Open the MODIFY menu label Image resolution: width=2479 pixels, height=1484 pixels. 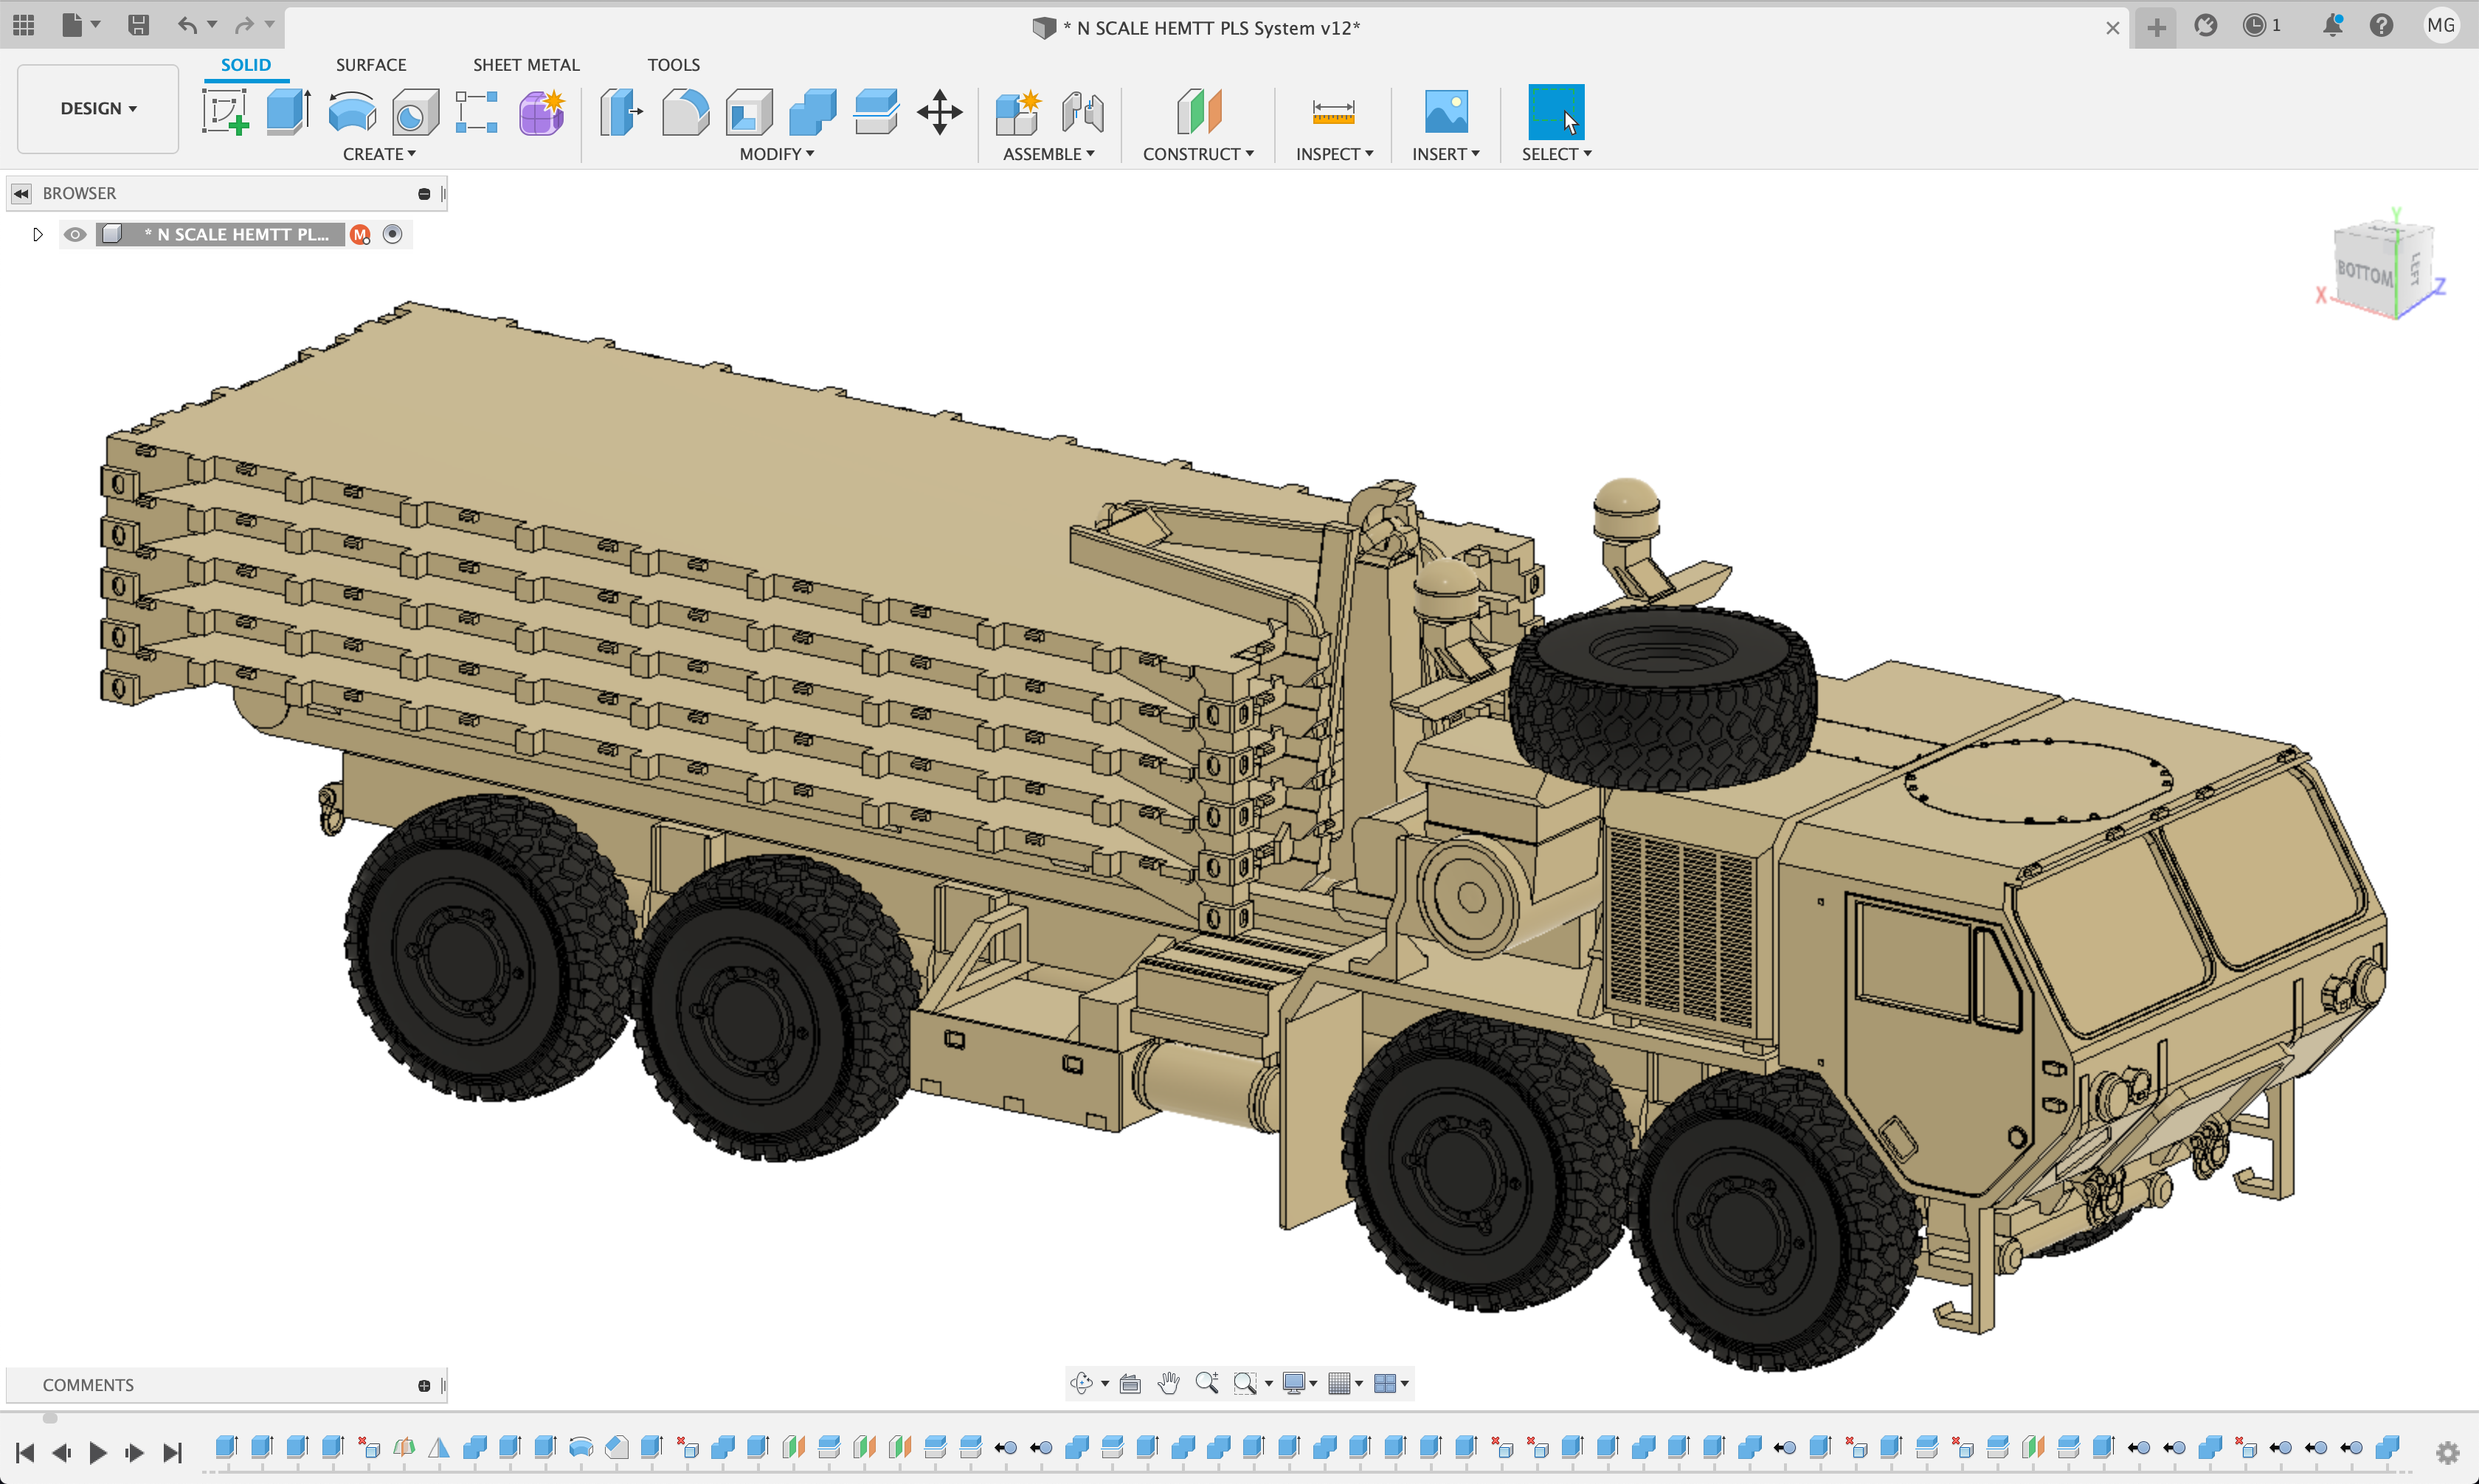[776, 154]
